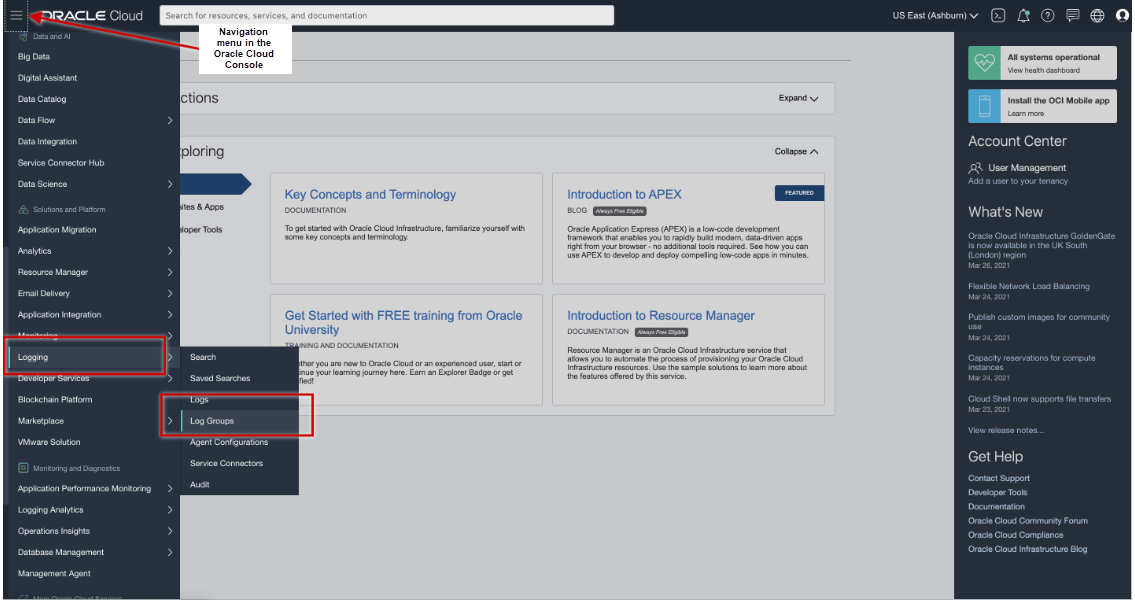
Task: Open Marketplace menu item
Action: point(41,421)
